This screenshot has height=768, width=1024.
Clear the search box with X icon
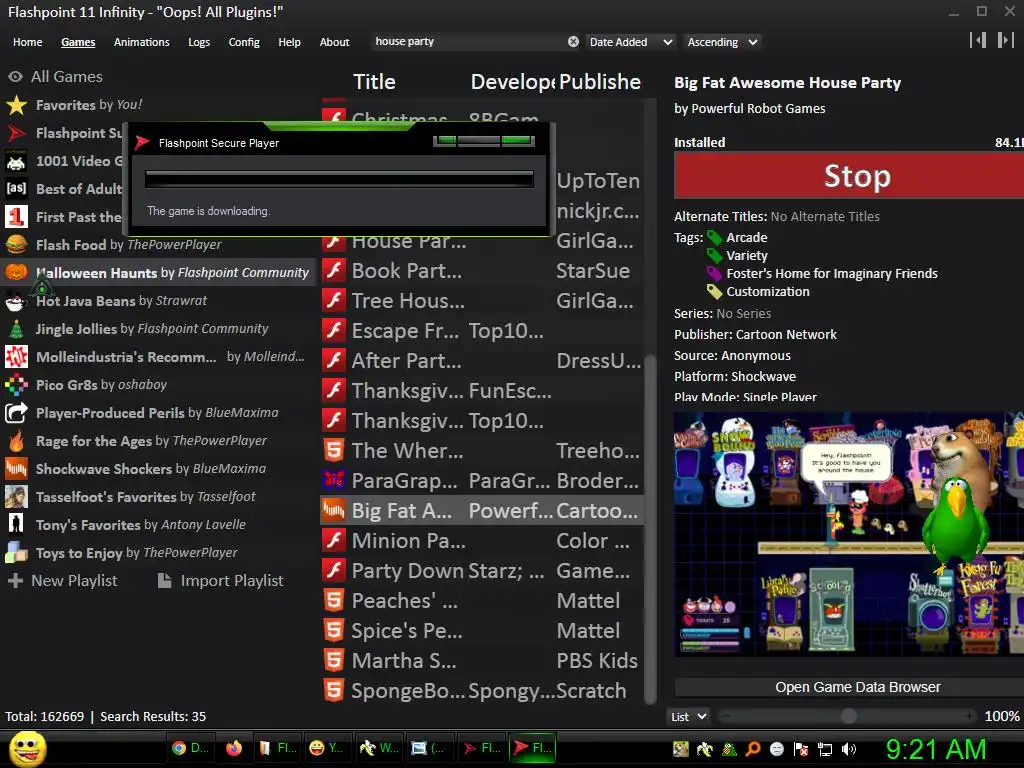(573, 42)
